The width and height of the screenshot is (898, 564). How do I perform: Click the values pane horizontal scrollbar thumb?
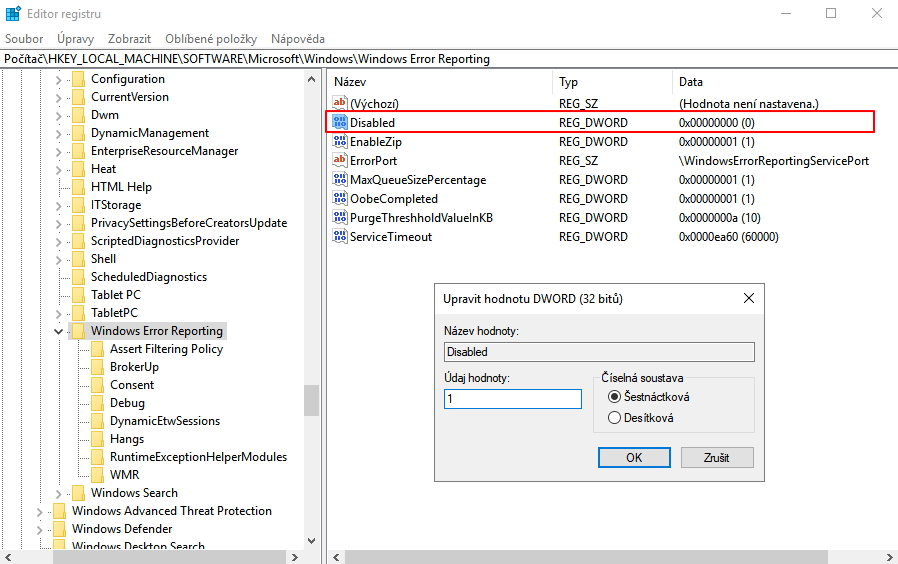click(x=586, y=557)
